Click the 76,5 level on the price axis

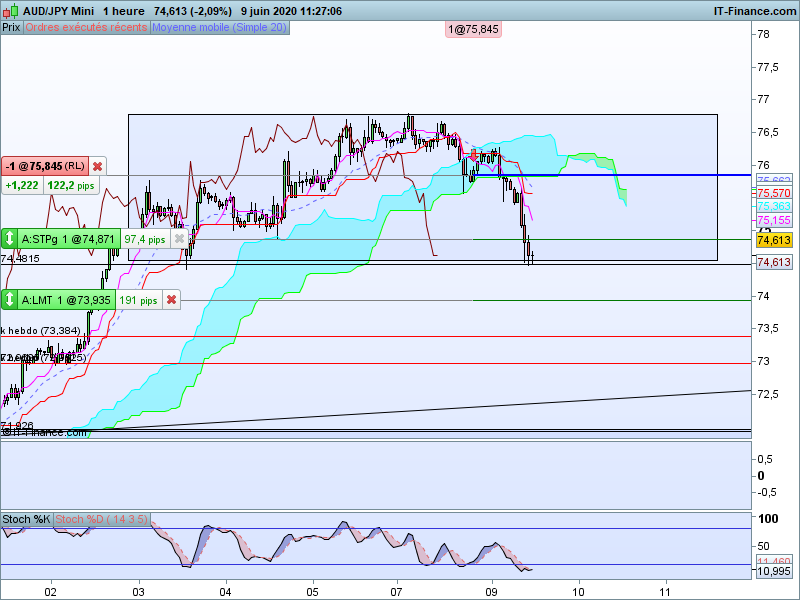(x=768, y=132)
